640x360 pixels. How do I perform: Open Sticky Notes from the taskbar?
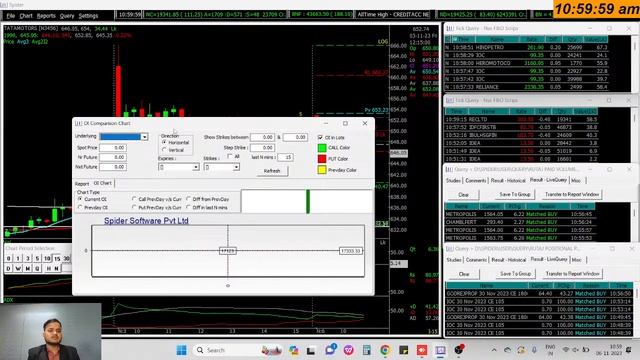point(403,350)
